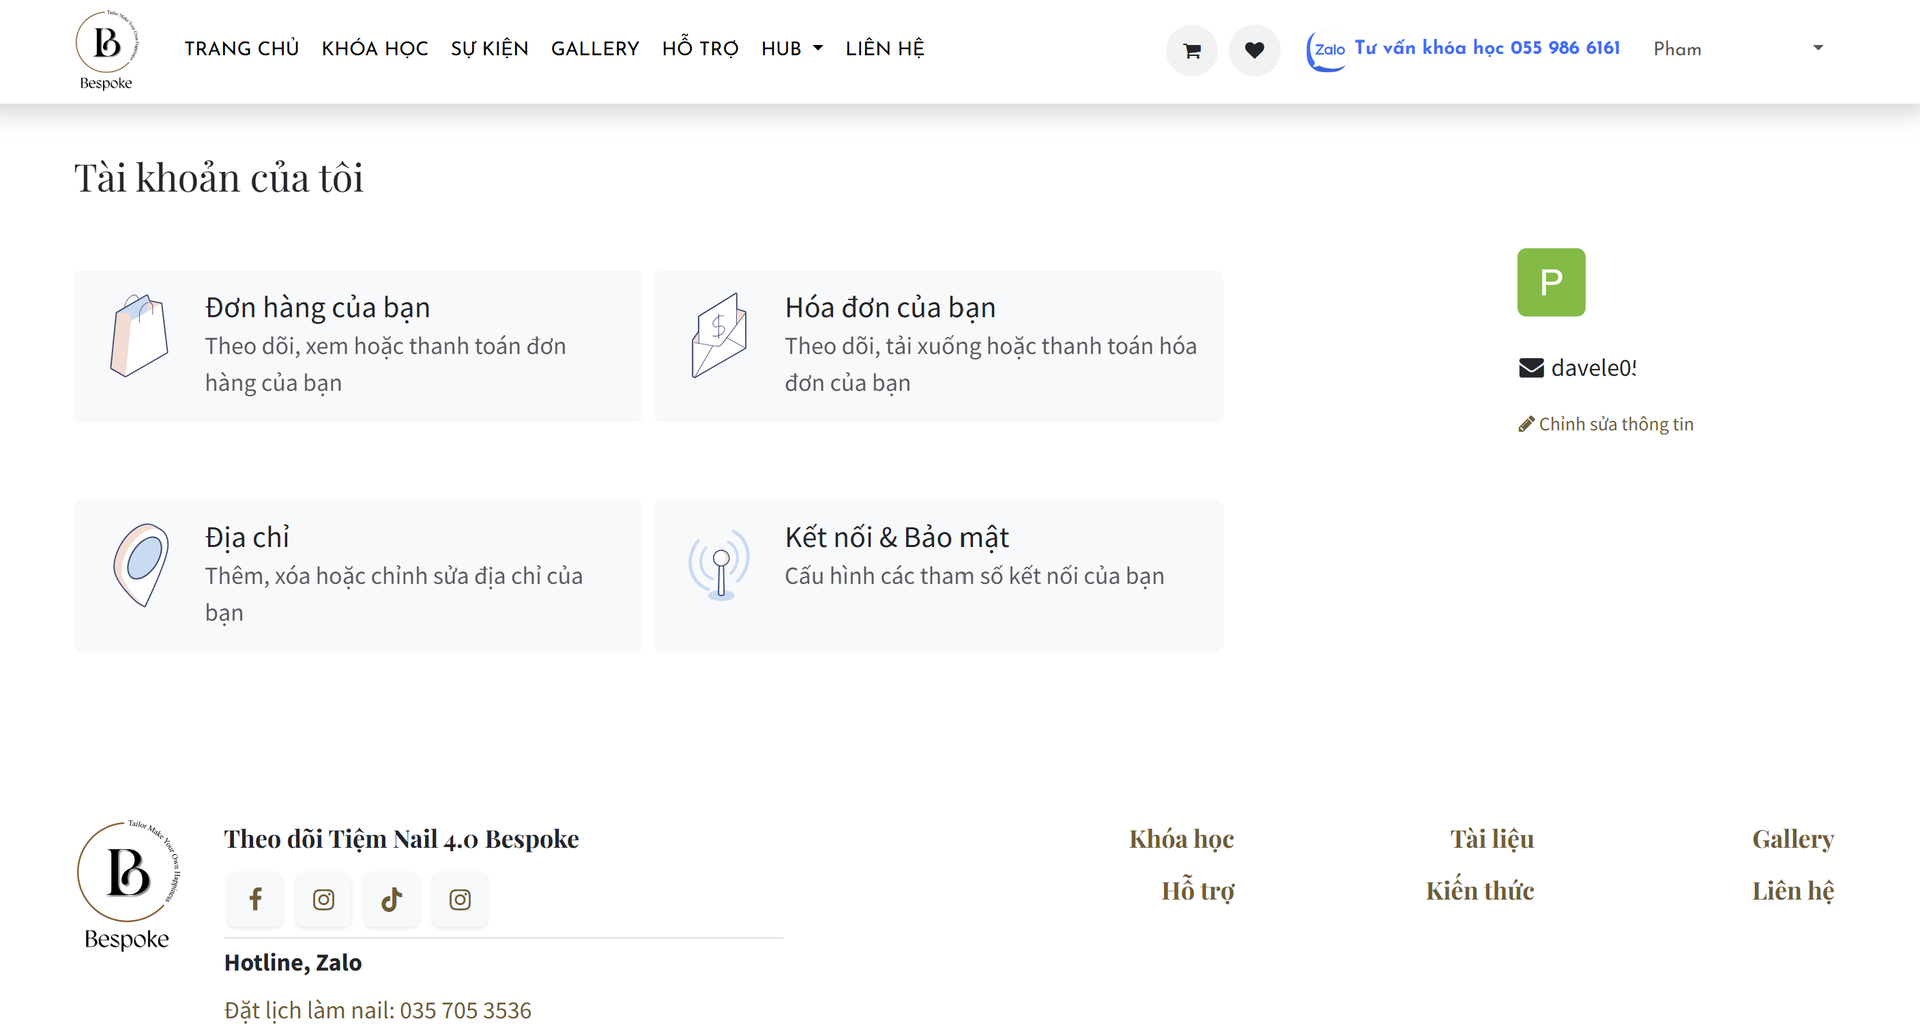Image resolution: width=1920 pixels, height=1034 pixels.
Task: Open Kiến thức link in footer
Action: click(1479, 891)
